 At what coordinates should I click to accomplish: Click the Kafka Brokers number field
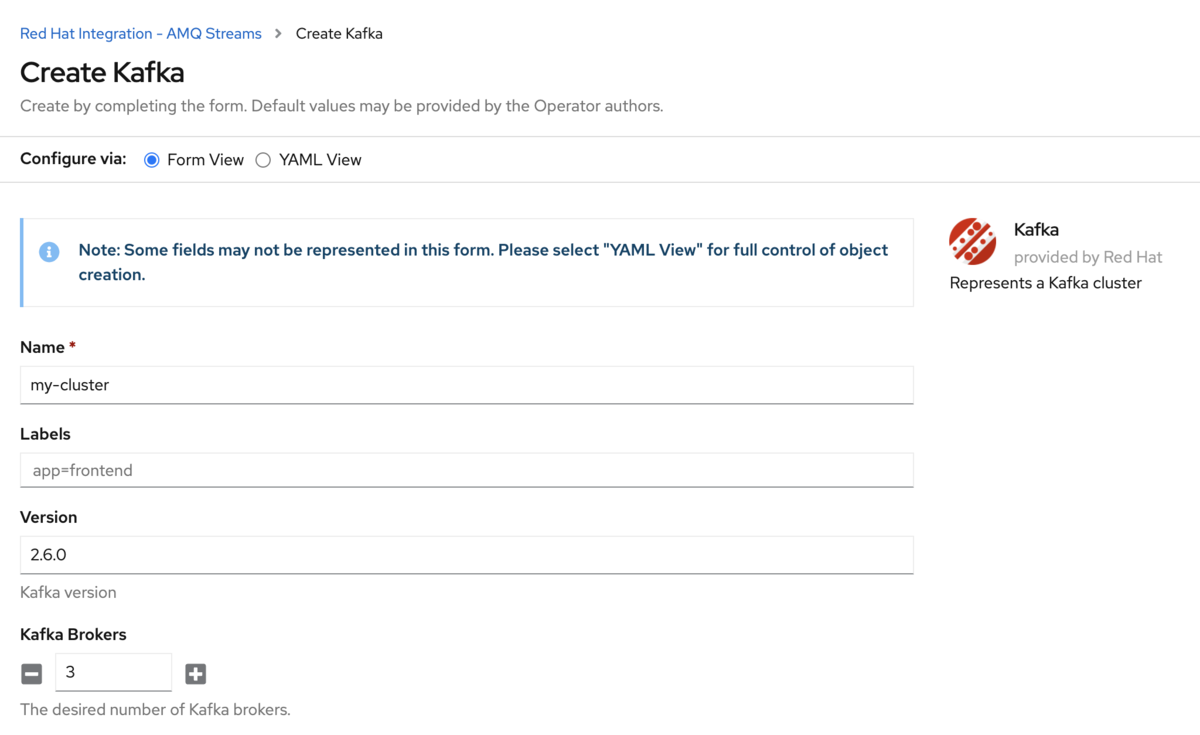[x=113, y=672]
